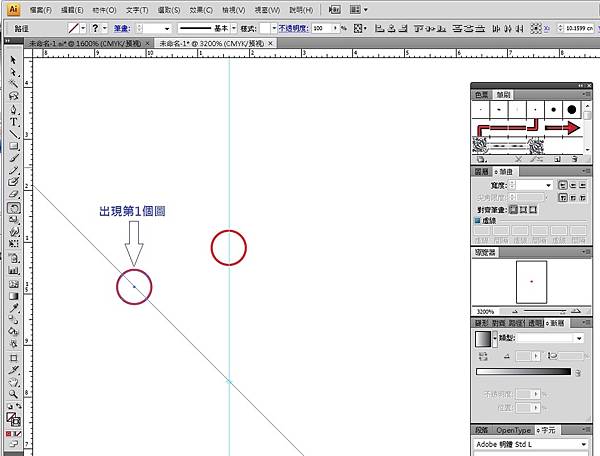600x456 pixels.
Task: Open the stroke color dropdown in control bar
Action: tap(83, 28)
